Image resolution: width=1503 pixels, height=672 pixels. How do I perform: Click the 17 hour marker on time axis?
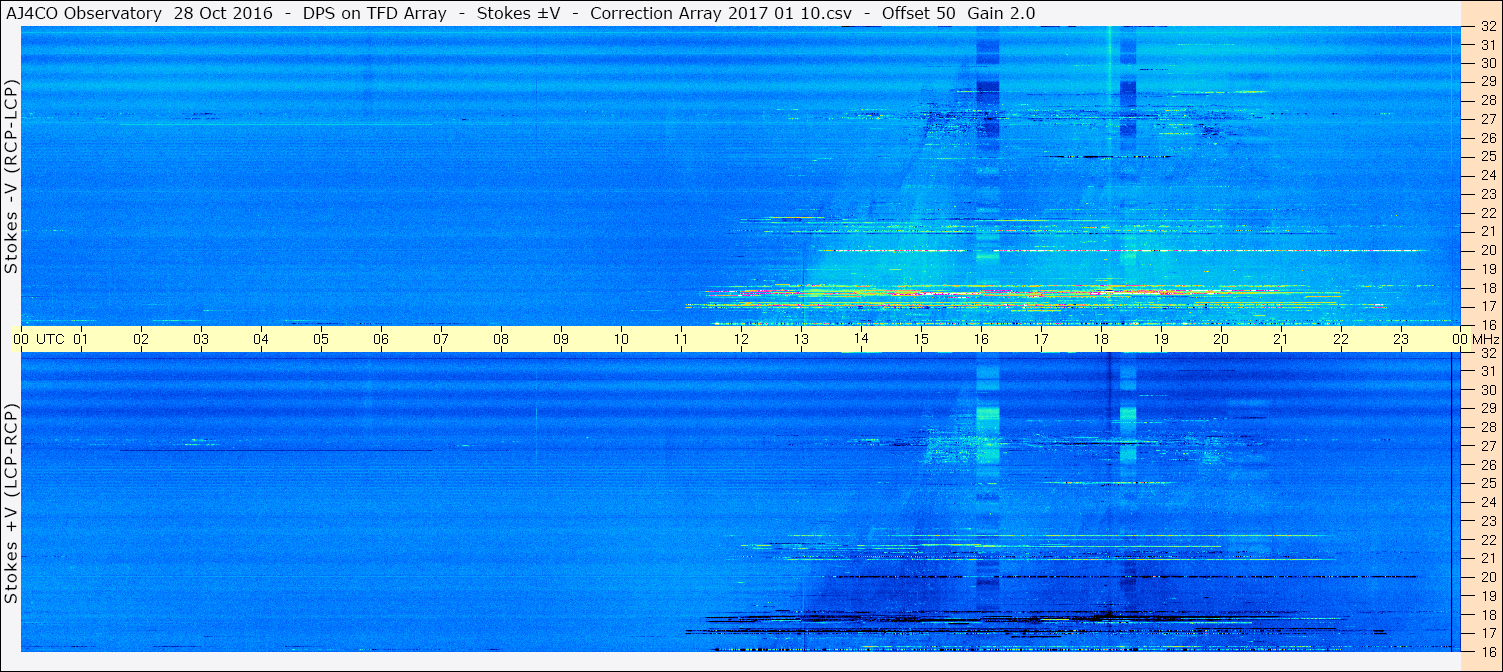pyautogui.click(x=1042, y=340)
